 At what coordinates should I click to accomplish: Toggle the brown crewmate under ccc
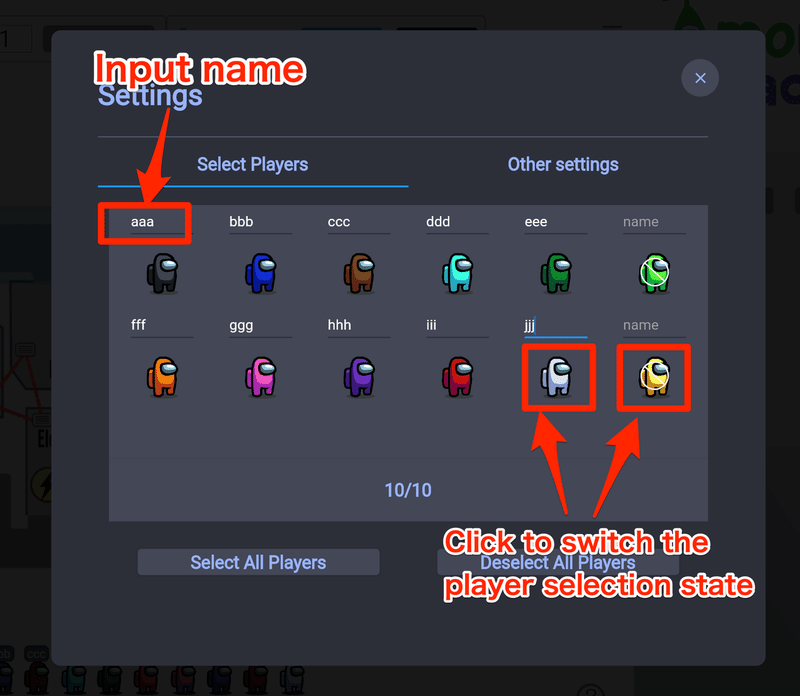(x=359, y=274)
